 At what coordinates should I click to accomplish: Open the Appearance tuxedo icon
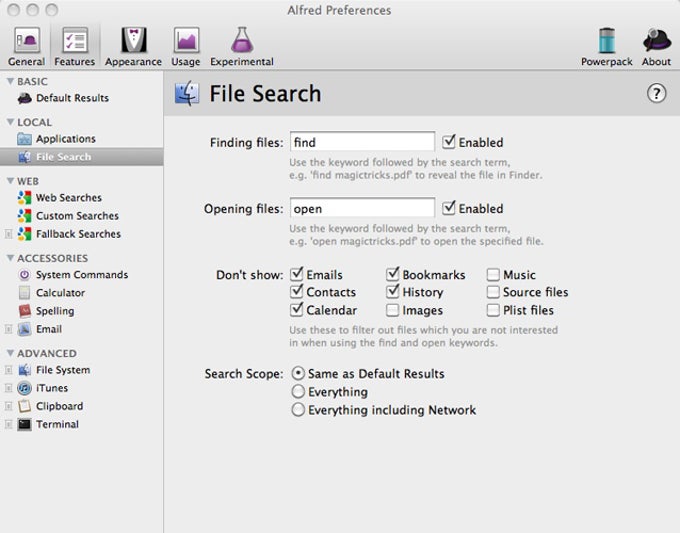pyautogui.click(x=133, y=41)
